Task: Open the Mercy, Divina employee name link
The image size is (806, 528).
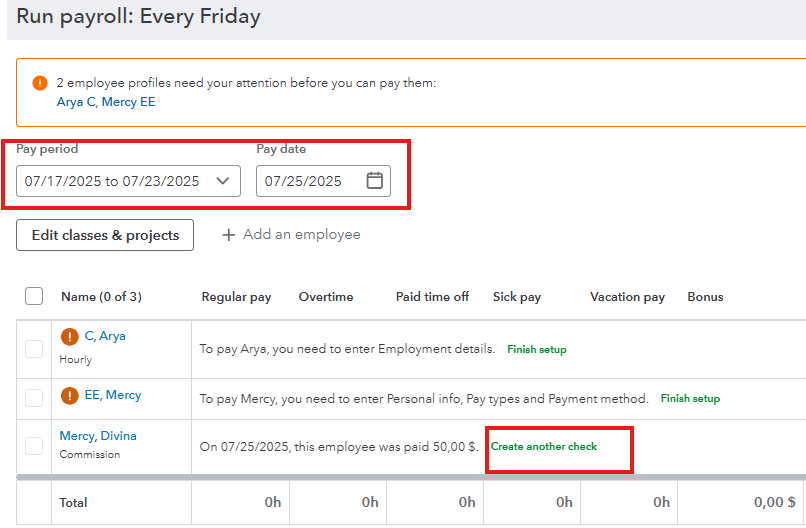Action: tap(98, 436)
